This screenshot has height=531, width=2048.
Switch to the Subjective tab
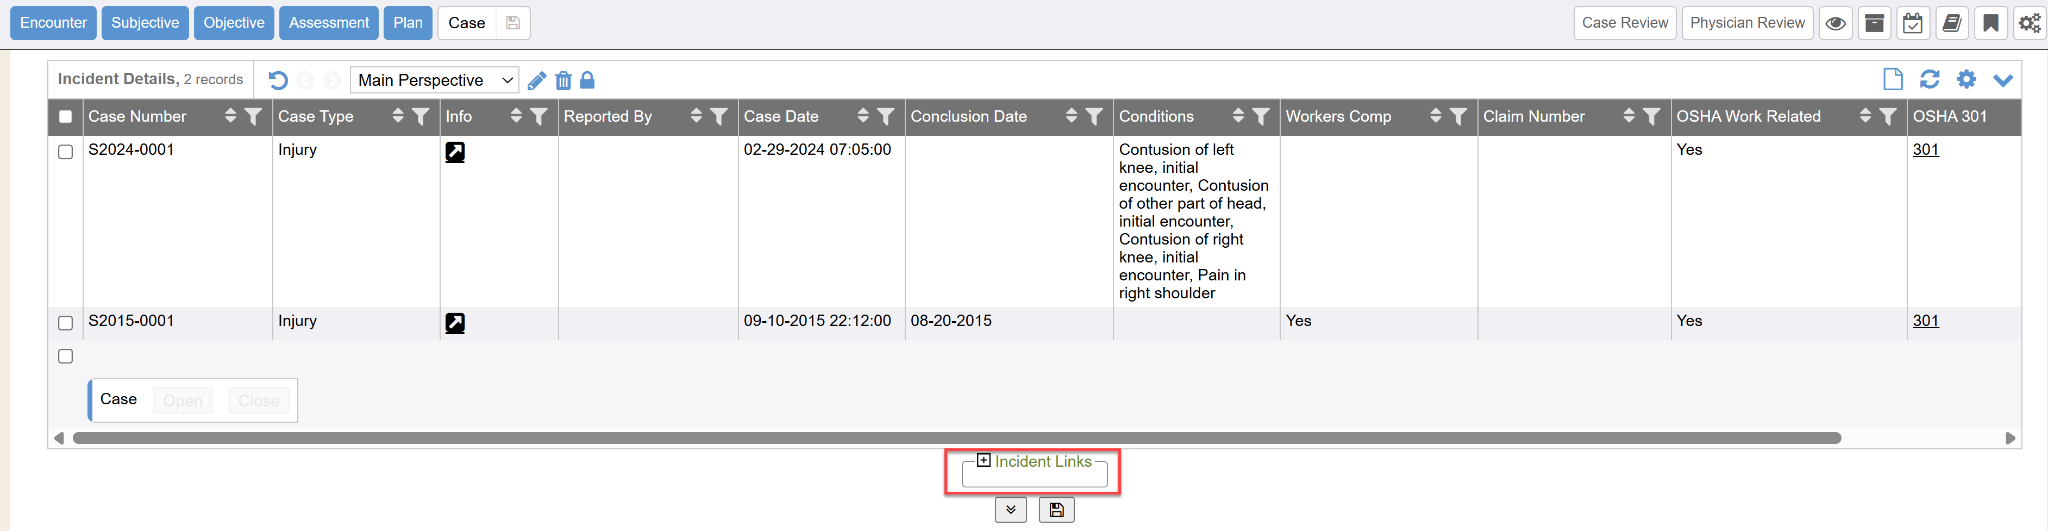click(x=145, y=23)
